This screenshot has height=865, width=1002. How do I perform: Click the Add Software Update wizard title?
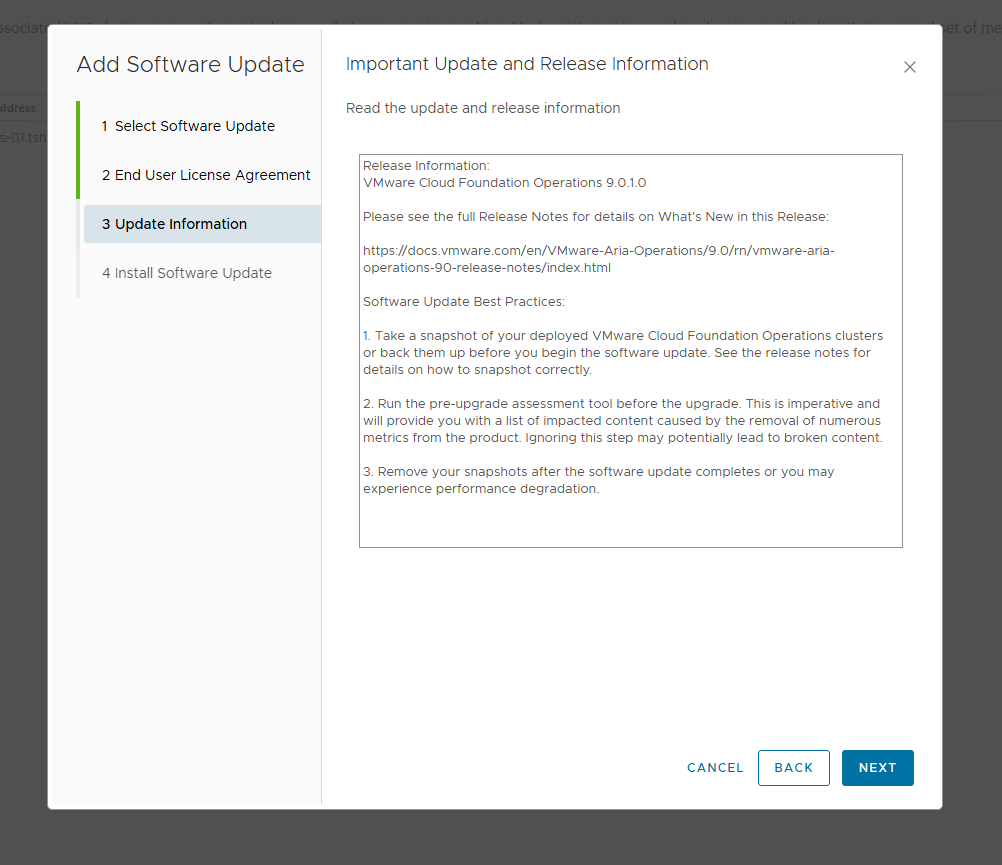[x=190, y=65]
